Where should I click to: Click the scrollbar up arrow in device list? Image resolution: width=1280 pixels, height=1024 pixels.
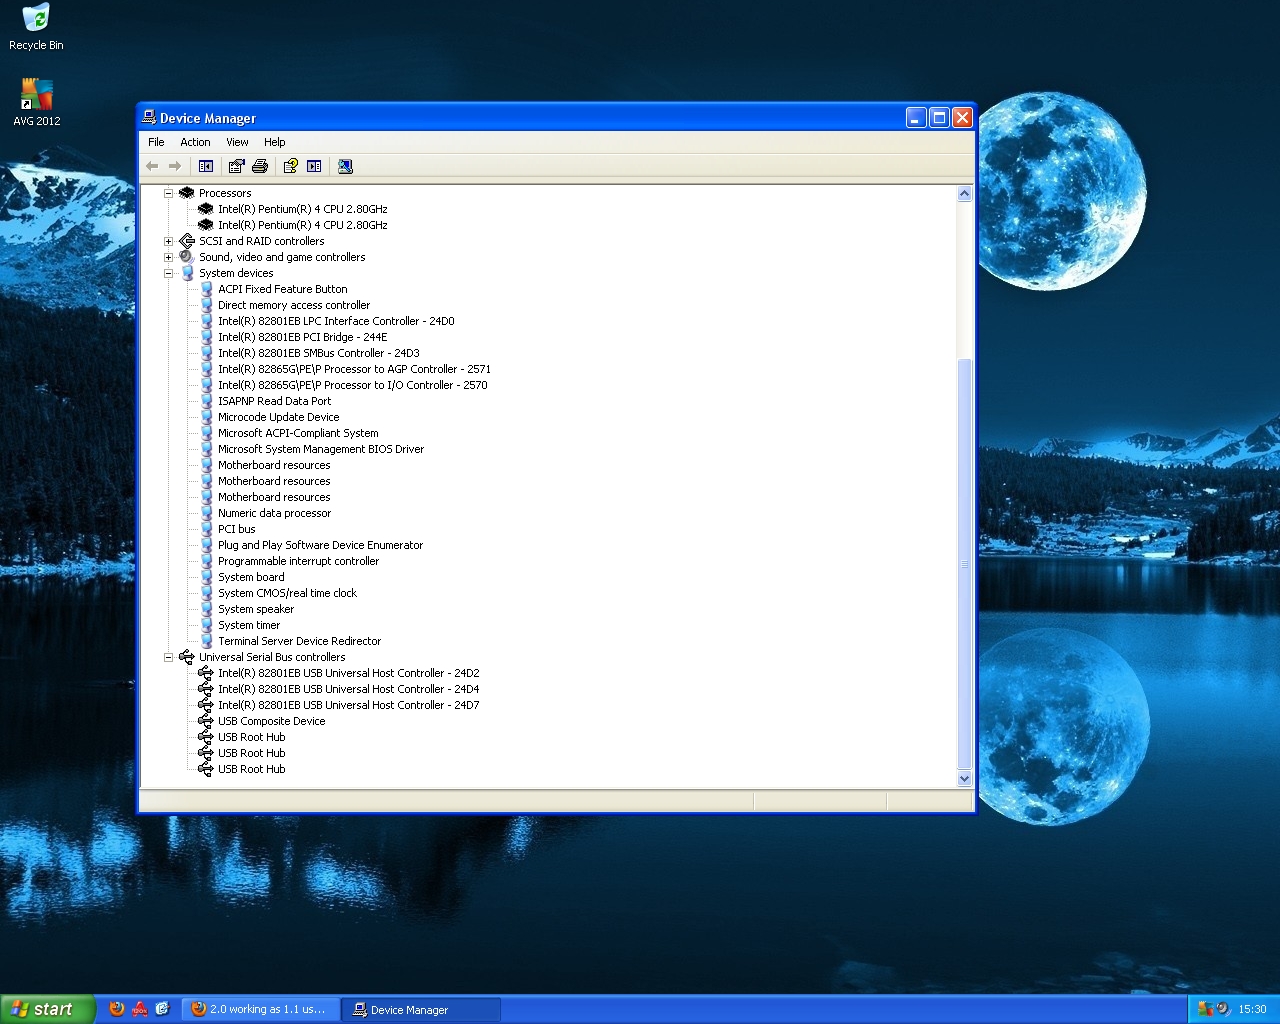964,194
